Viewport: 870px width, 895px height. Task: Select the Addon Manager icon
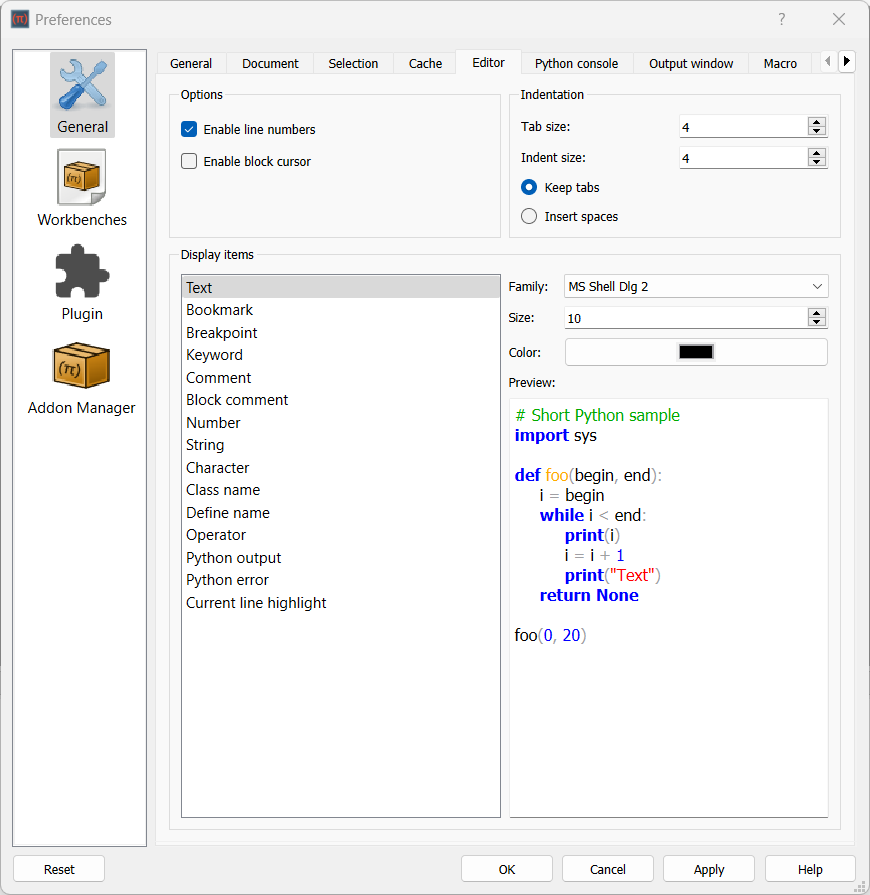[x=82, y=364]
